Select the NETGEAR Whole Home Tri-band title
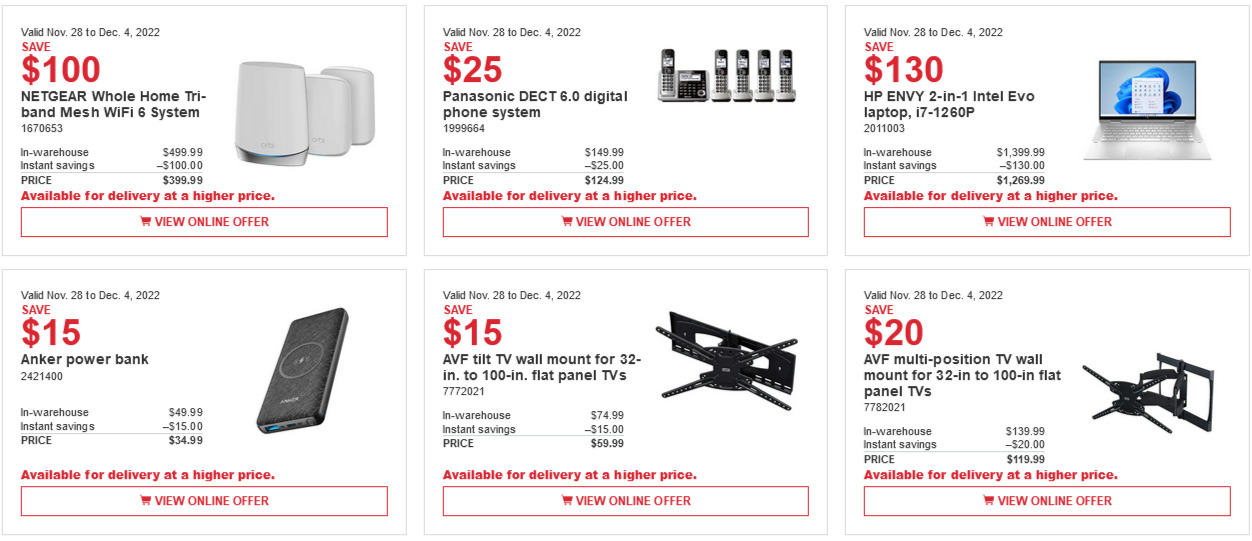 [113, 104]
